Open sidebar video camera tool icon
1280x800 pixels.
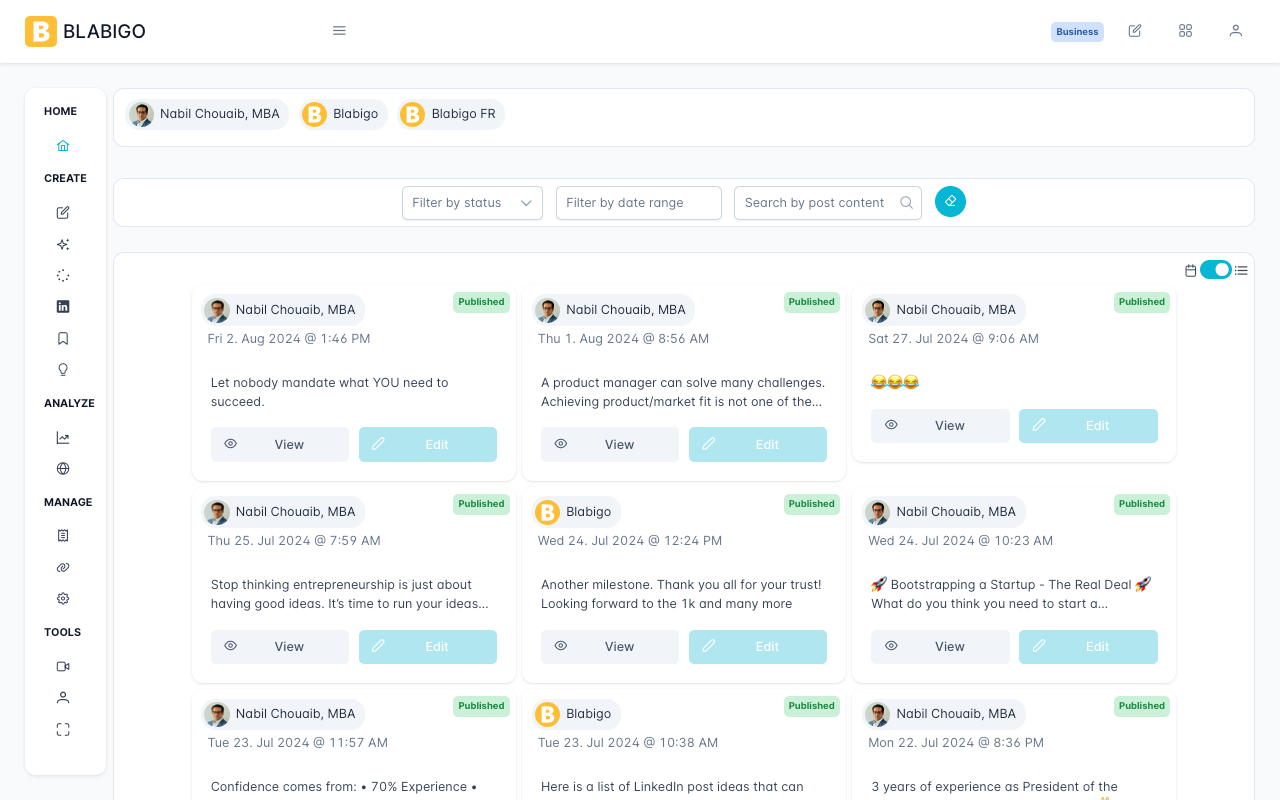click(x=63, y=666)
